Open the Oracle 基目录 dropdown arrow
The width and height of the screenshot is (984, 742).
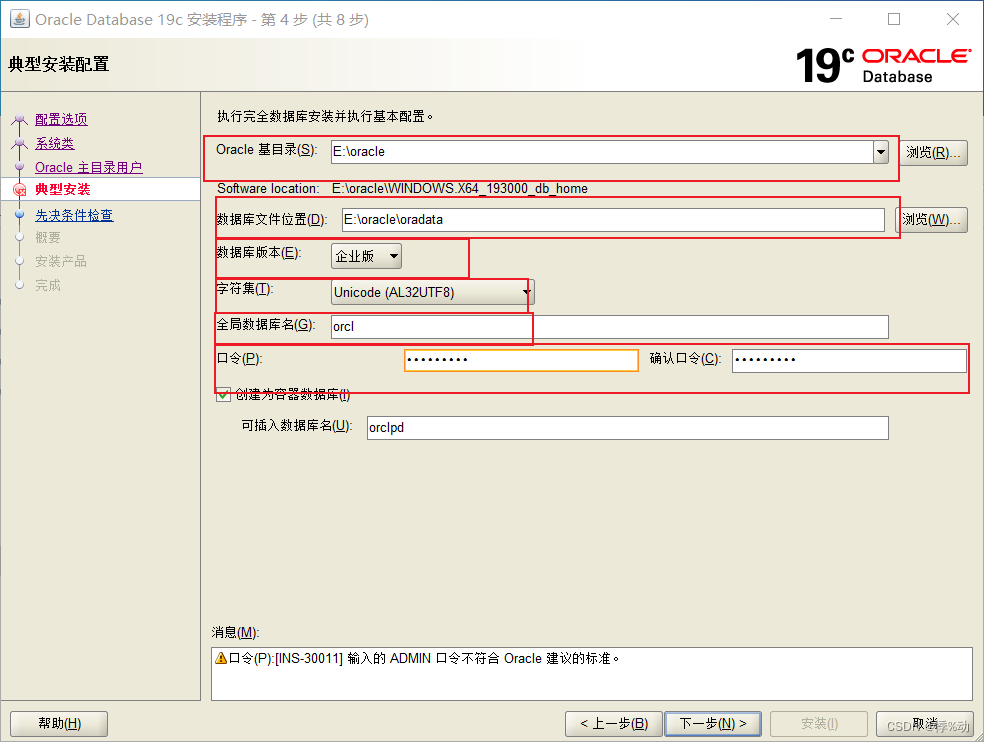point(881,152)
